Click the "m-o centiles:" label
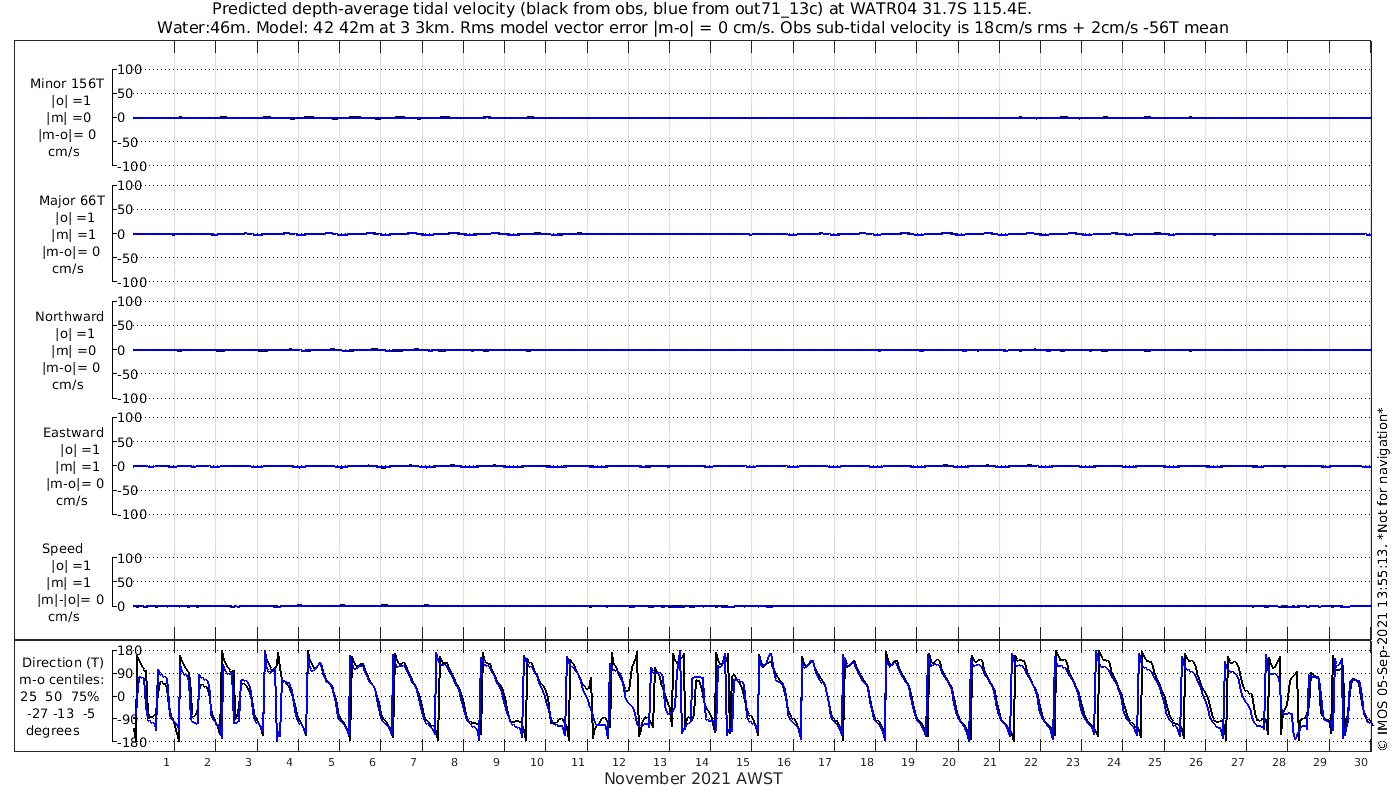The image size is (1400, 800). tap(62, 680)
